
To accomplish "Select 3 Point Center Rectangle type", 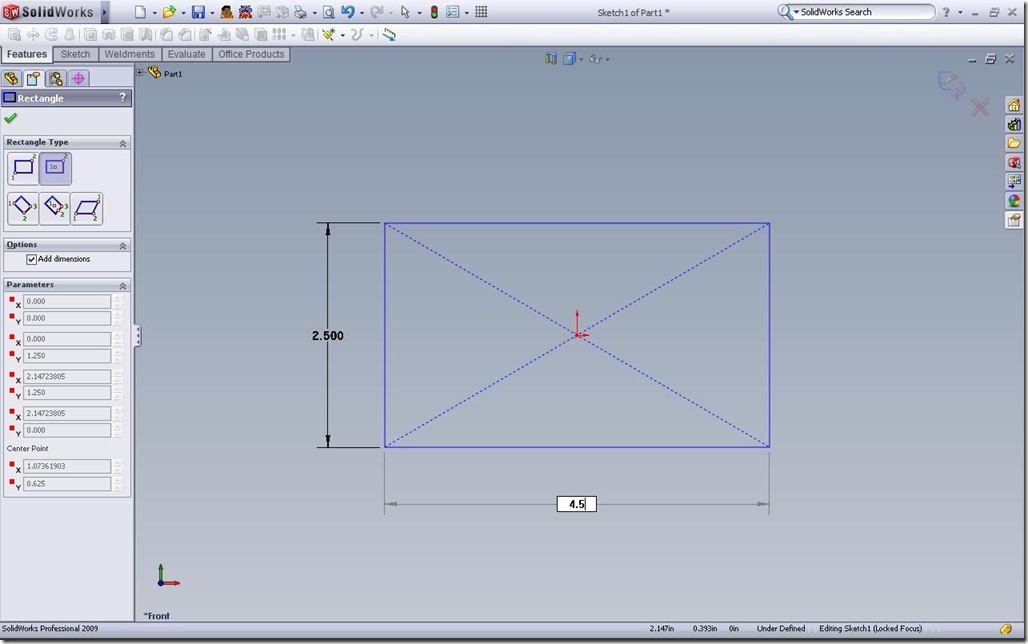I will tap(54, 208).
